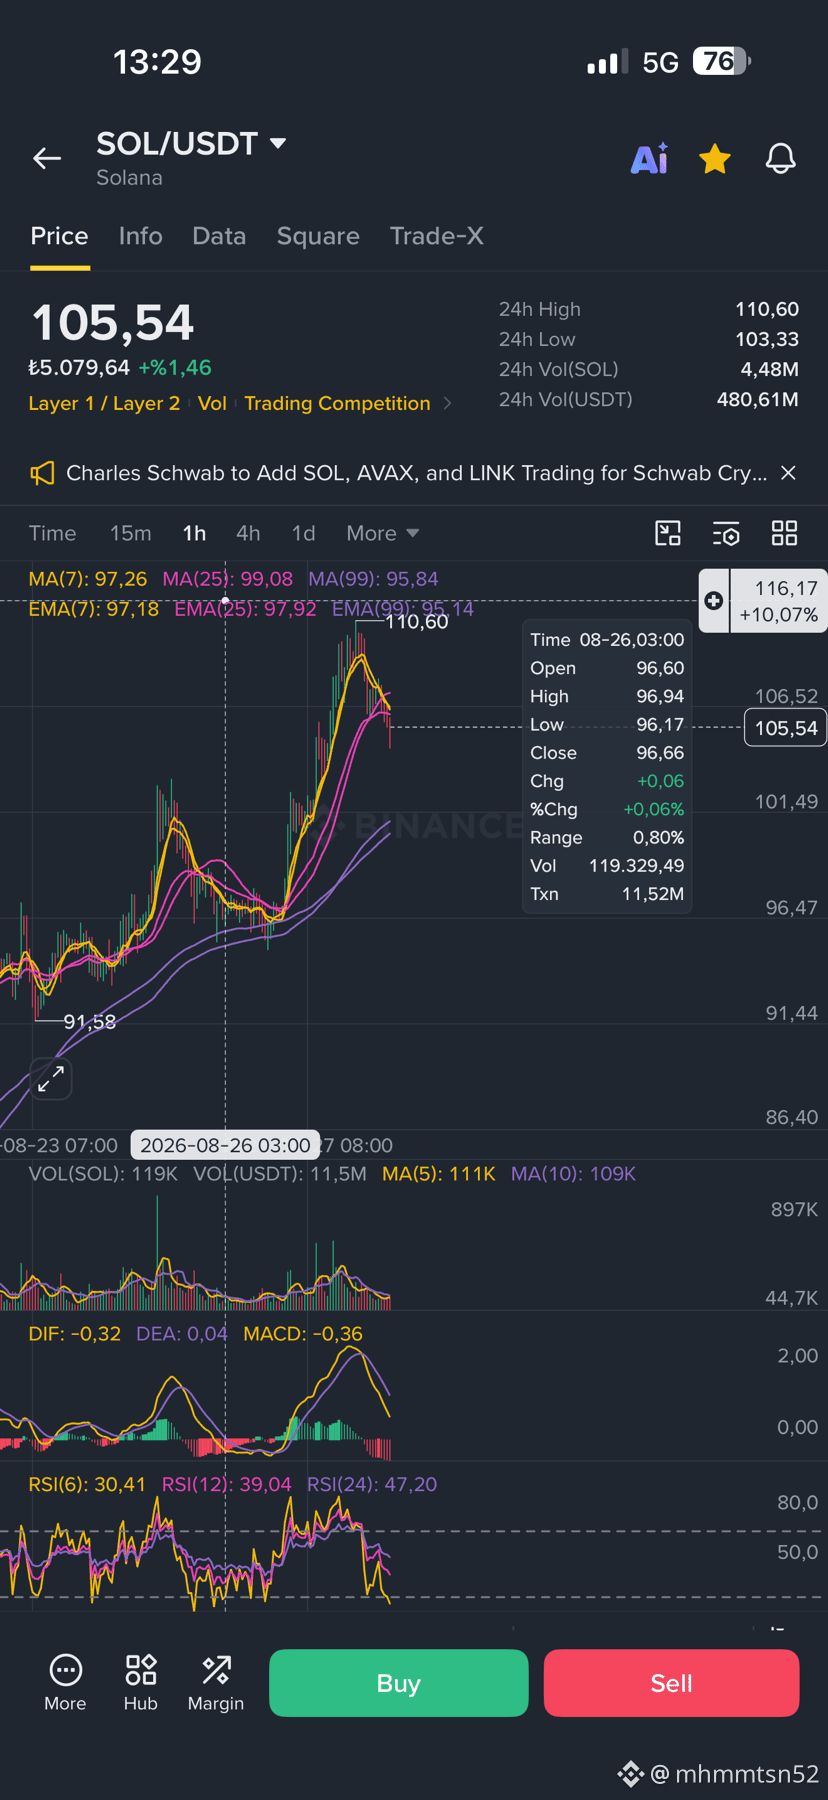
Task: Expand the More timeframes dropdown
Action: 383,533
